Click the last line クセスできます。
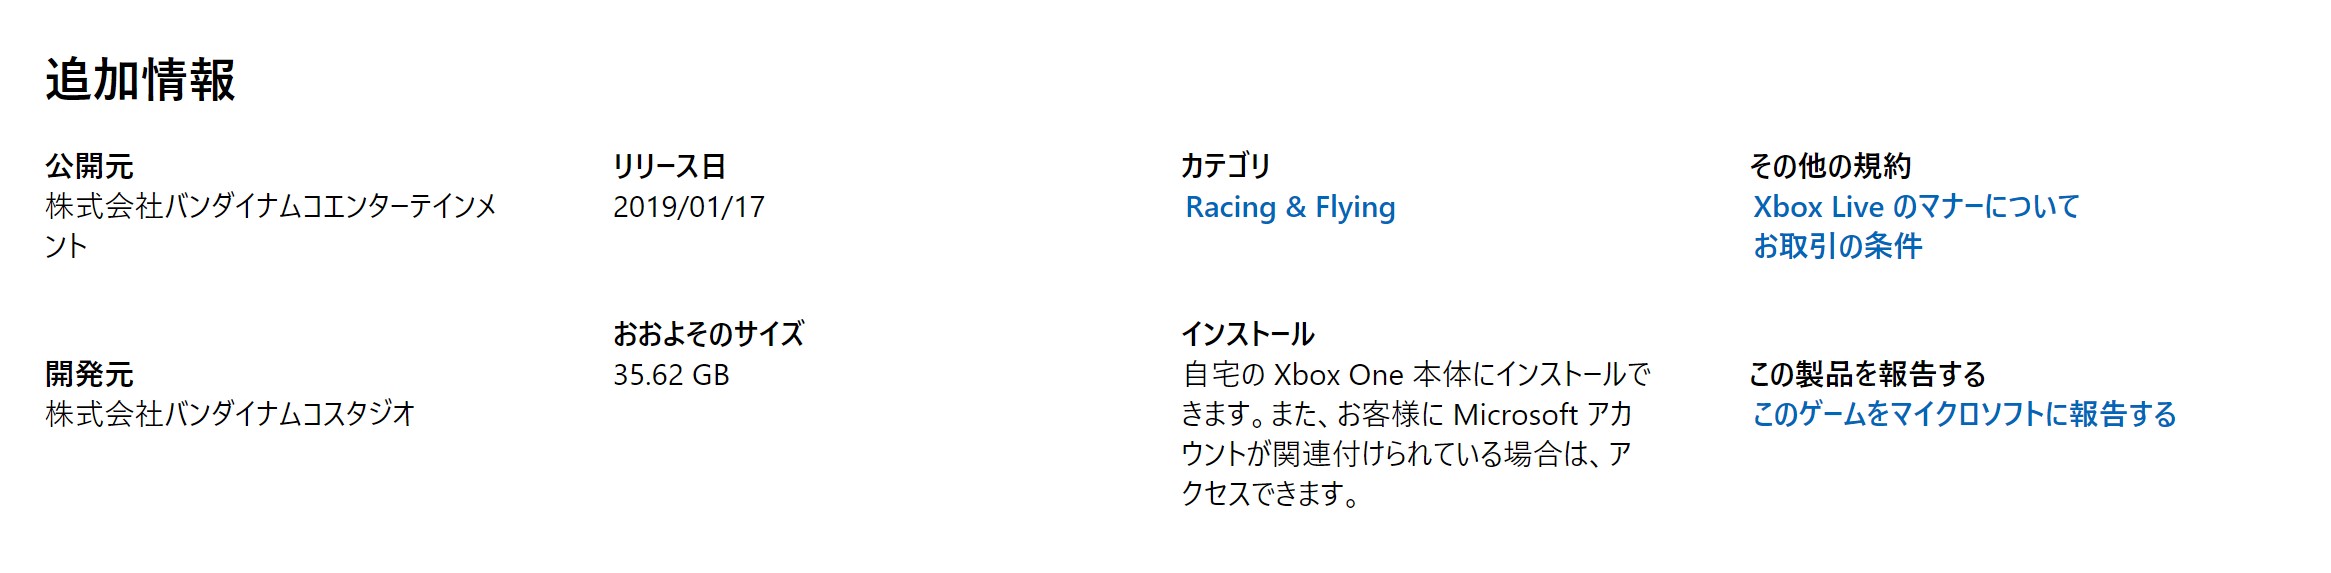Image resolution: width=2331 pixels, height=573 pixels. [x=1269, y=494]
